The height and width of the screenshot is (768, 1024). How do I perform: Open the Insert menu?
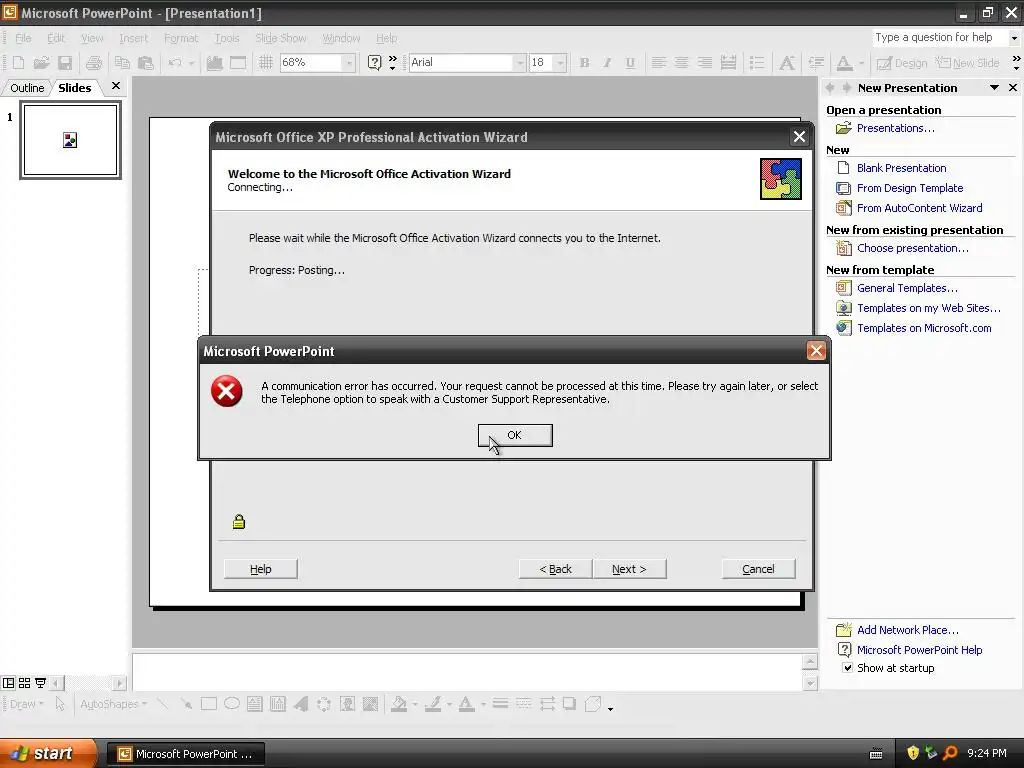[133, 38]
